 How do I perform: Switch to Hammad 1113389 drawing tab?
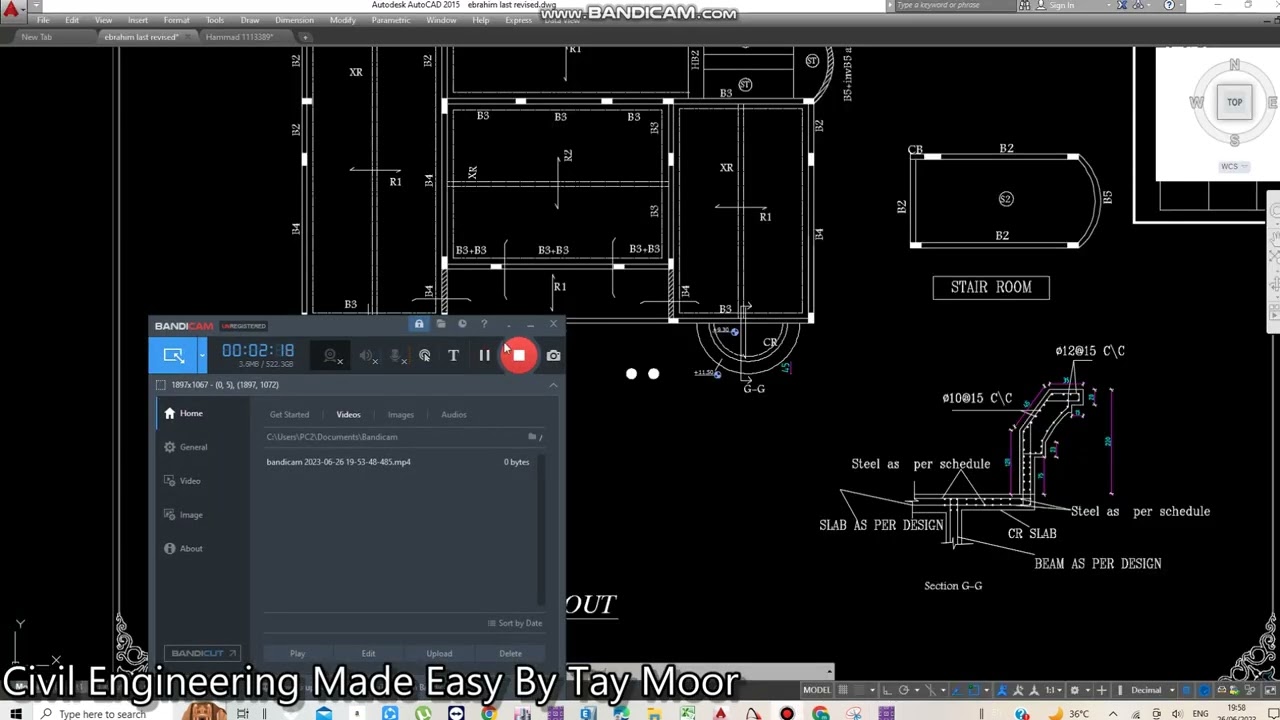pyautogui.click(x=239, y=37)
